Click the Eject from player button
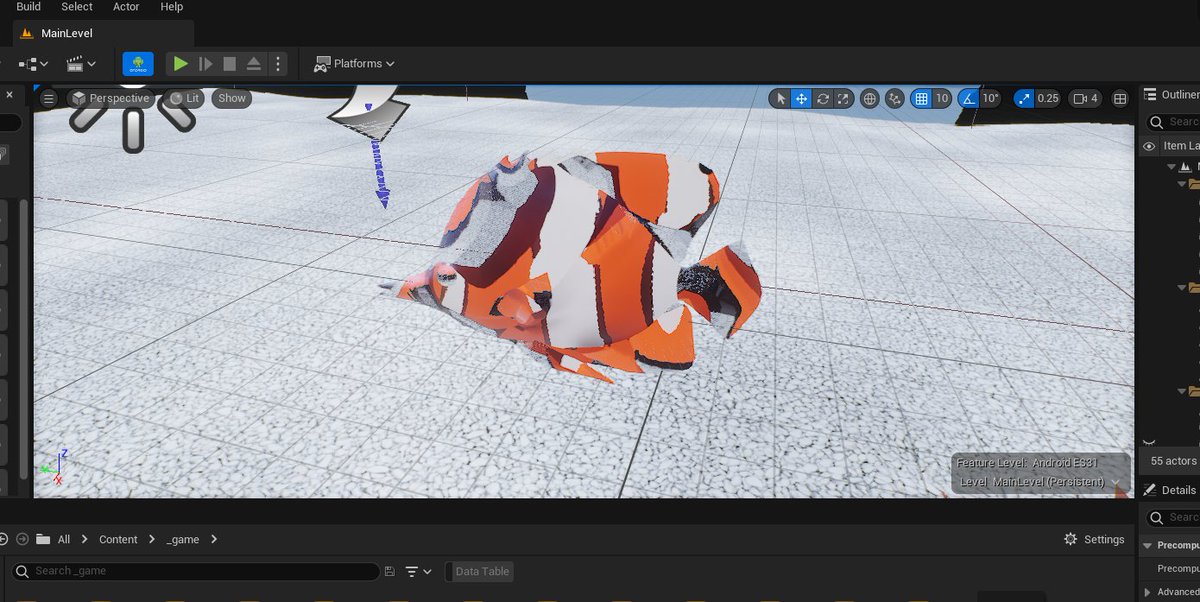Image resolution: width=1200 pixels, height=602 pixels. point(253,64)
